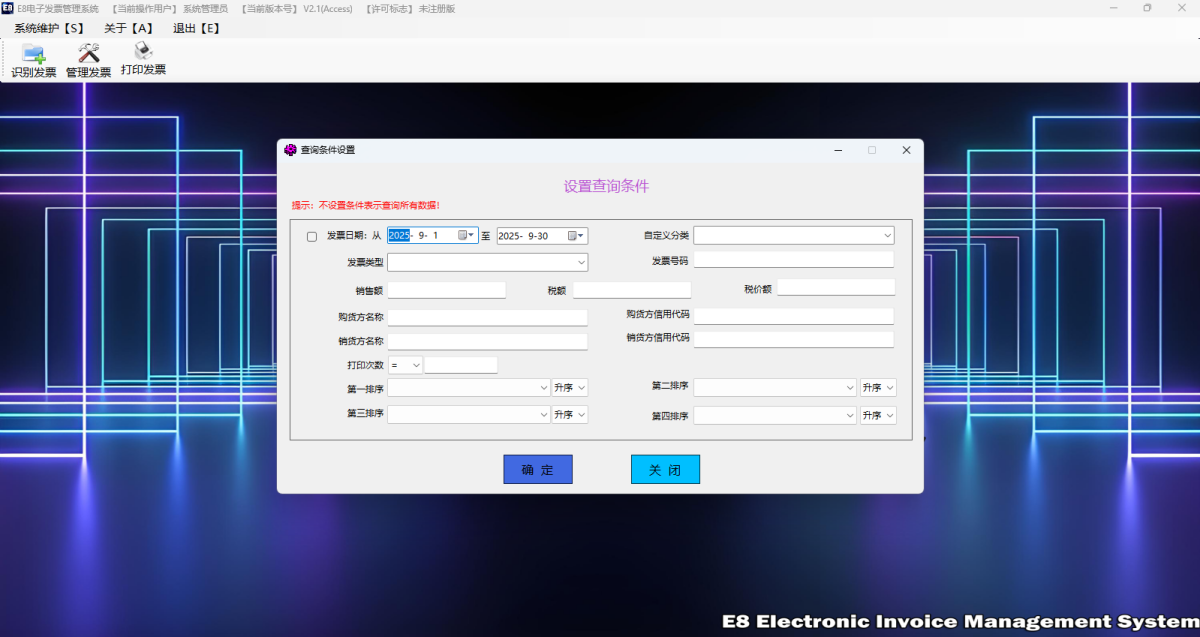The height and width of the screenshot is (637, 1200).
Task: Click the 识别发票 toolbar icon
Action: [33, 54]
